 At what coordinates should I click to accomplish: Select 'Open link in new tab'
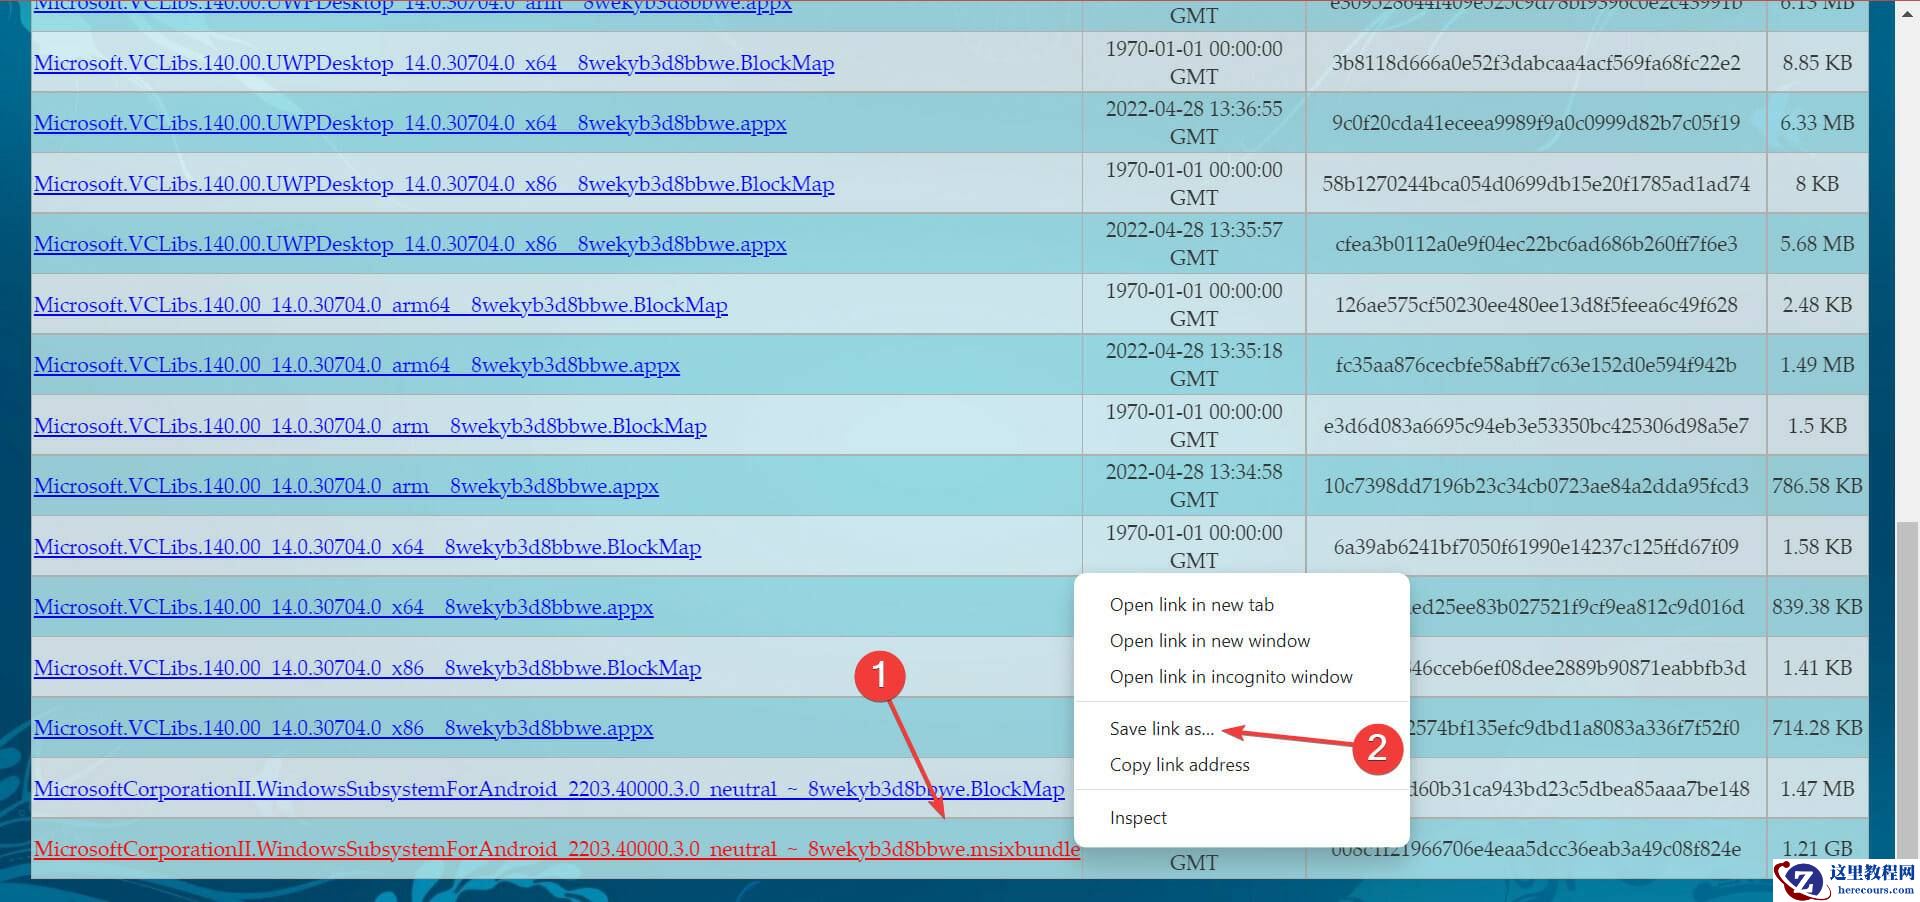pos(1191,605)
